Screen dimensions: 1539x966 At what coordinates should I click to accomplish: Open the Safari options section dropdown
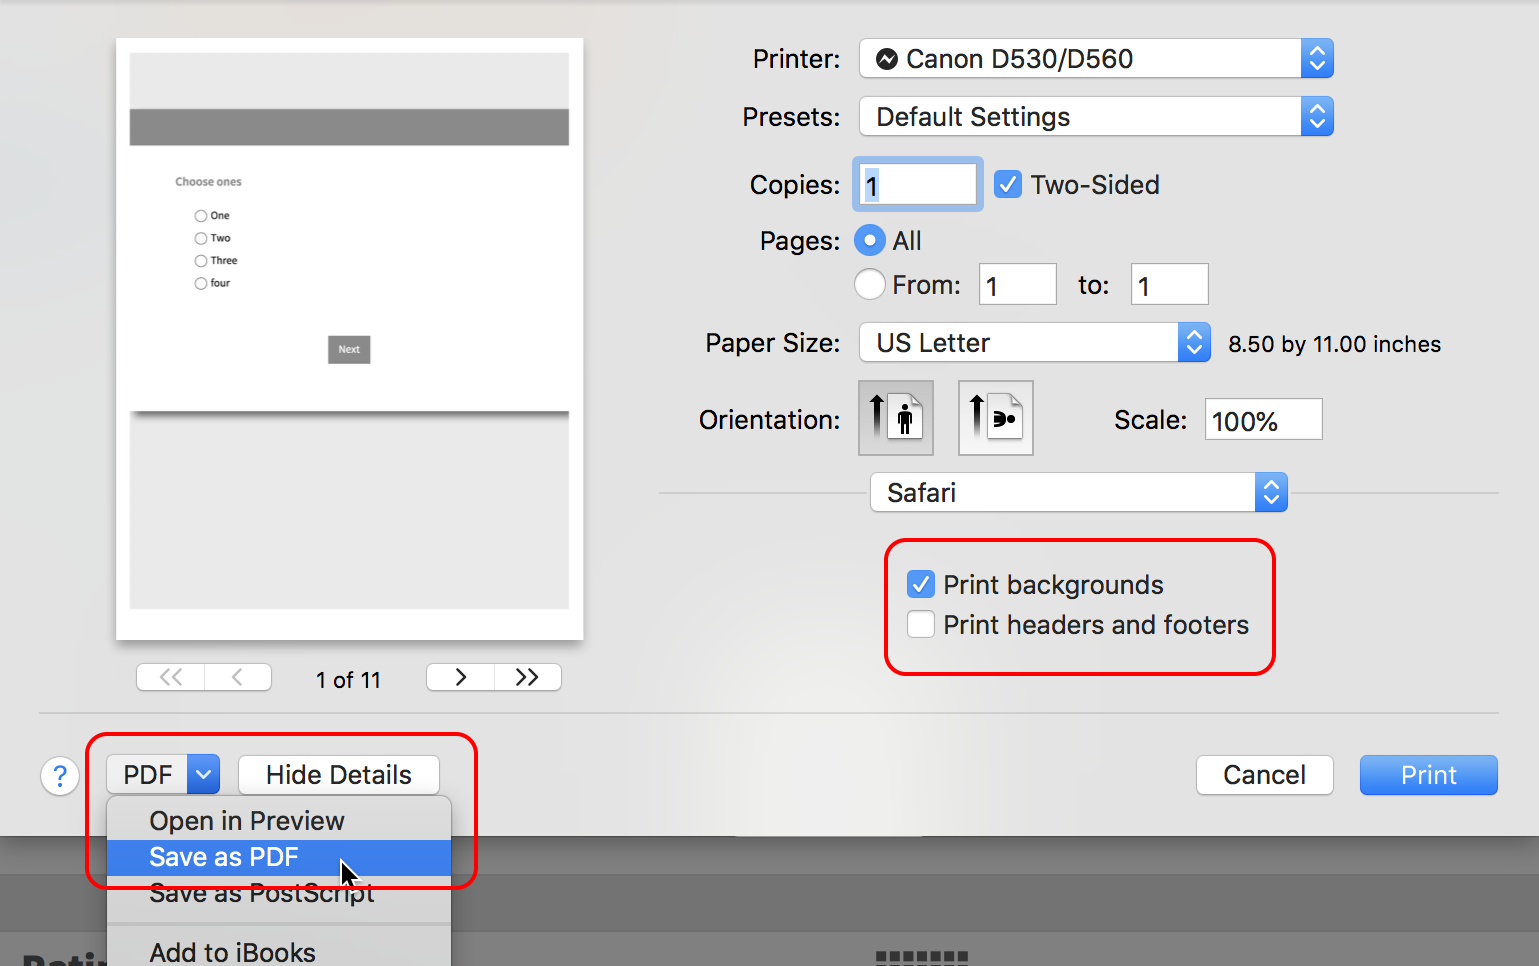coord(1079,492)
